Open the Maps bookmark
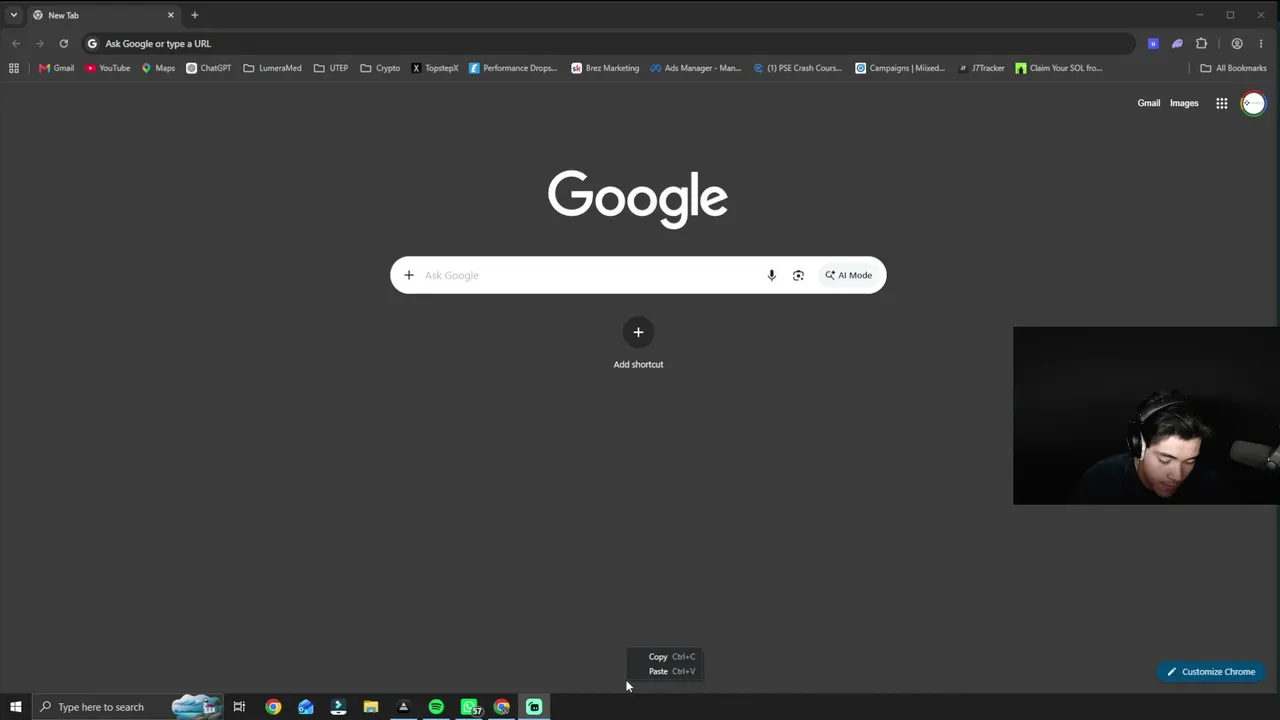Image resolution: width=1280 pixels, height=720 pixels. click(158, 68)
